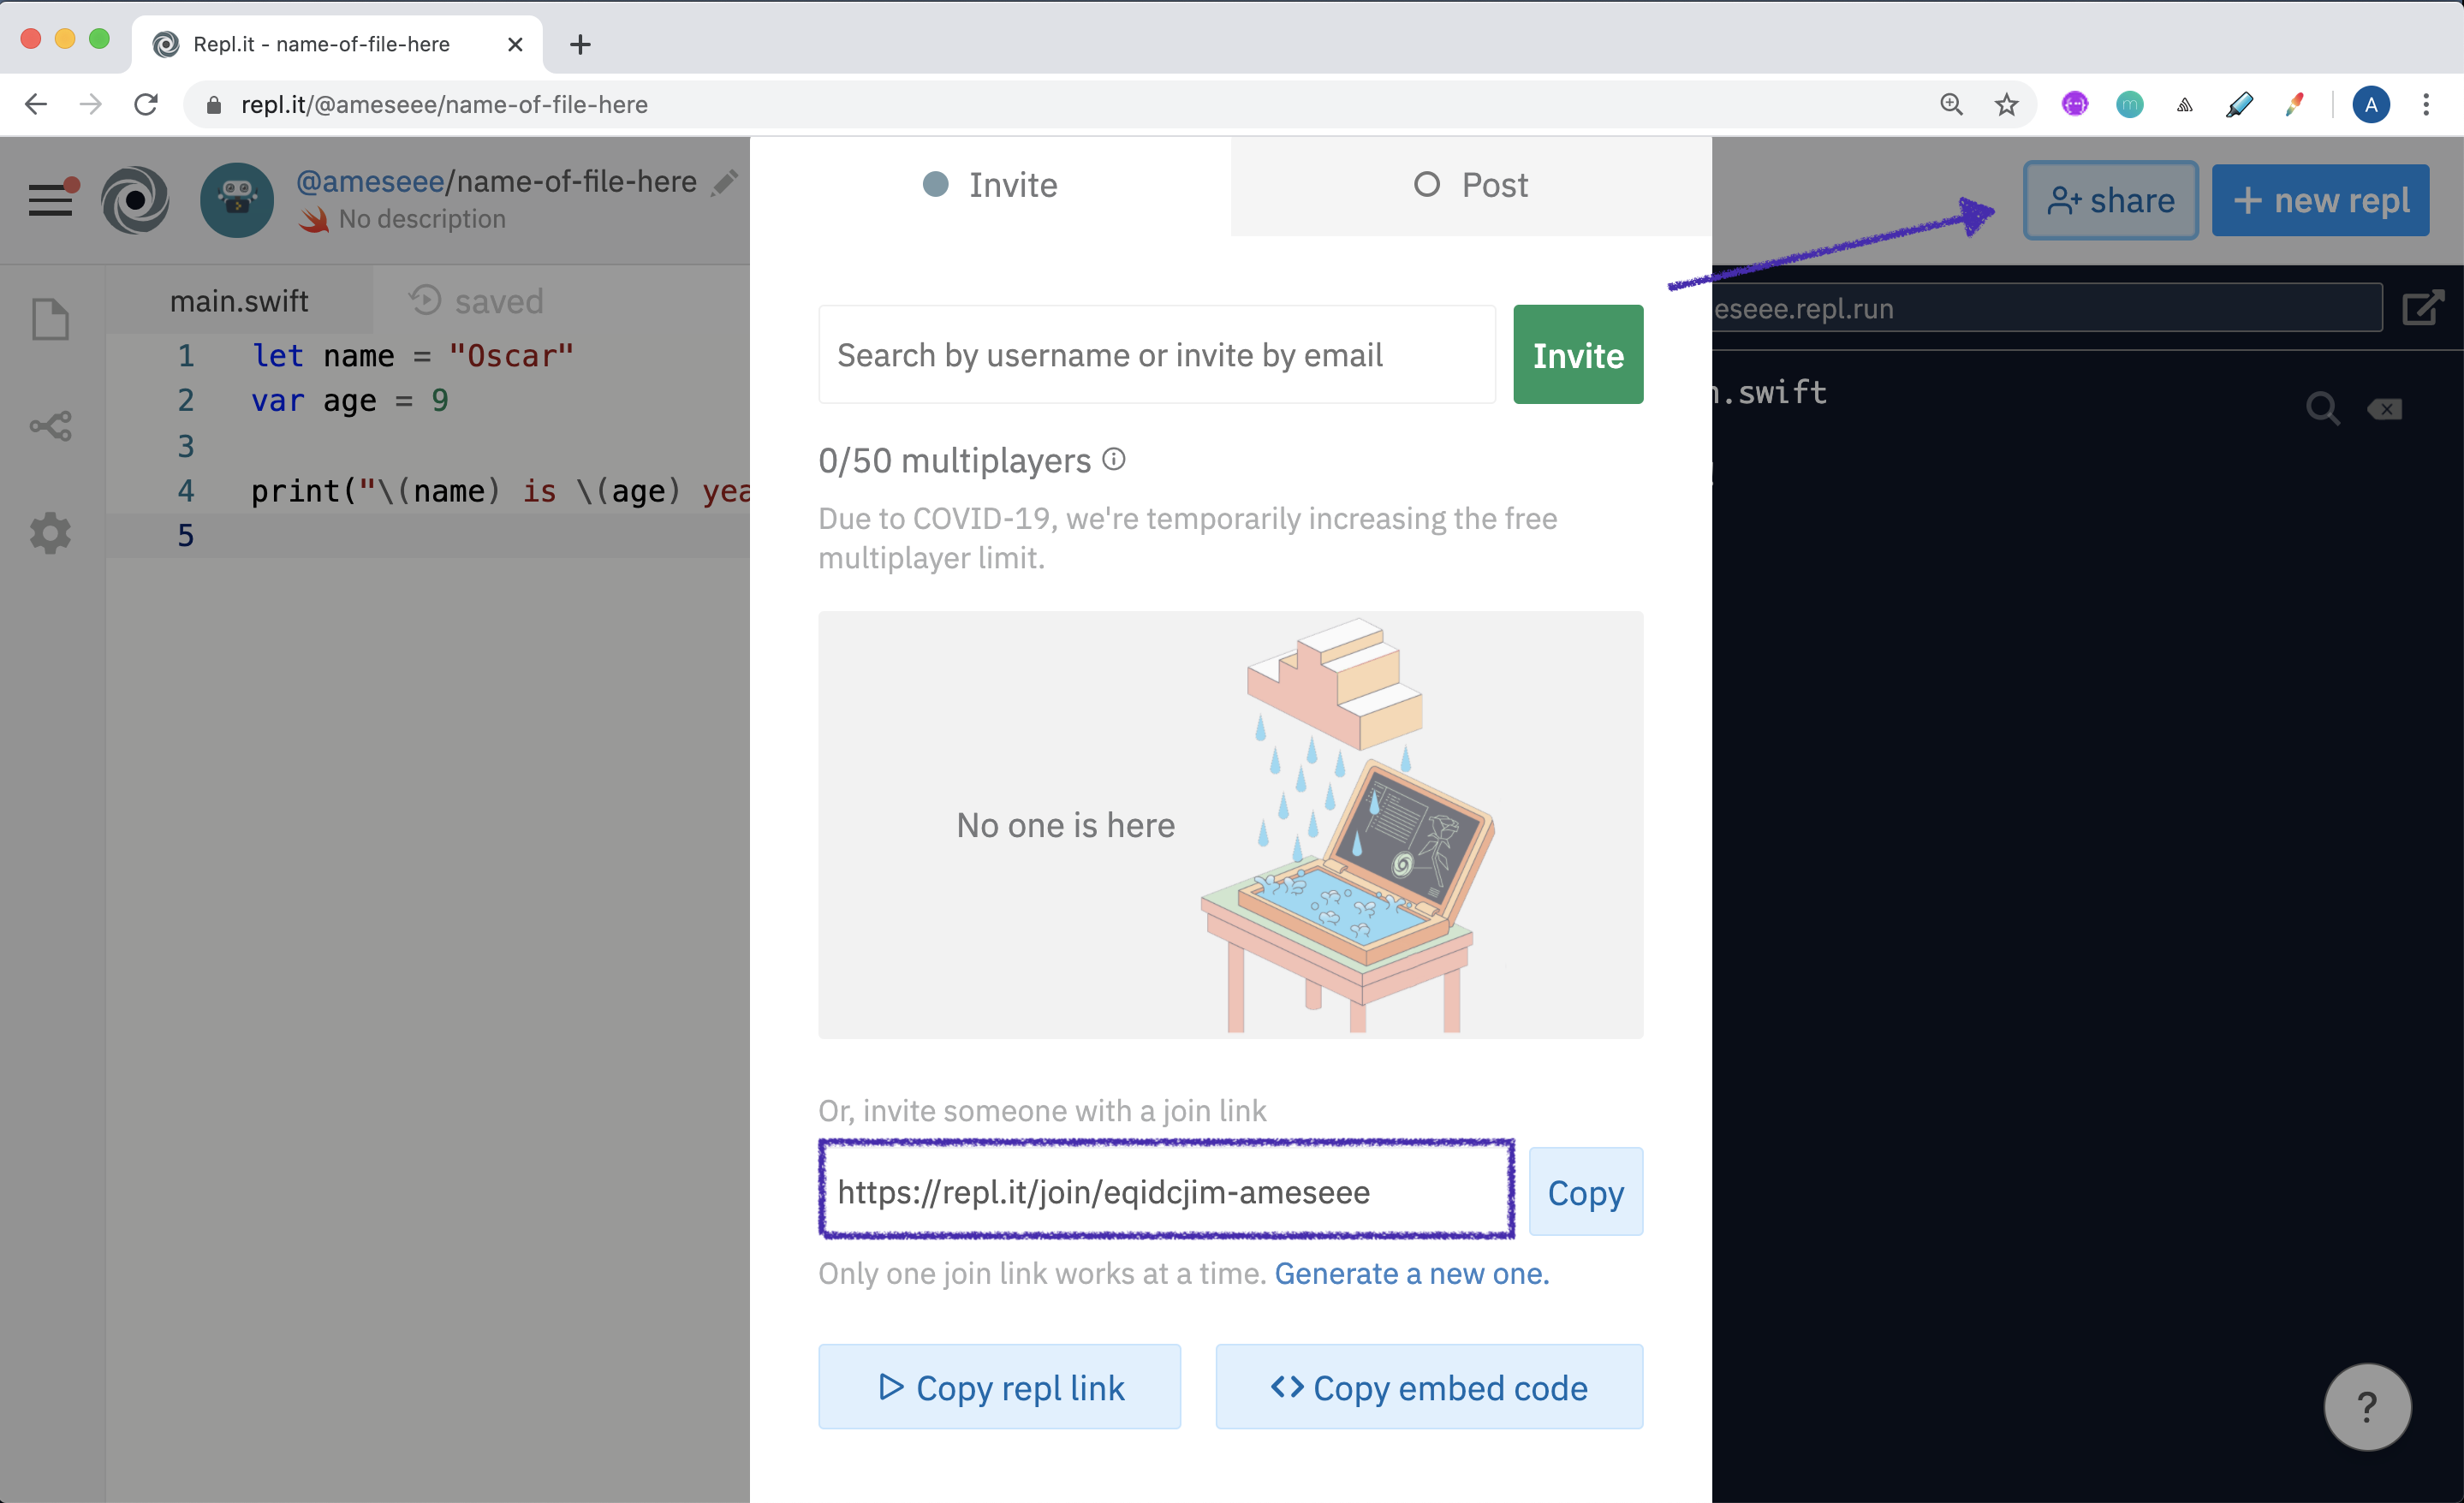Viewport: 2464px width, 1503px height.
Task: Bookmark this page with the star icon
Action: 2006,105
